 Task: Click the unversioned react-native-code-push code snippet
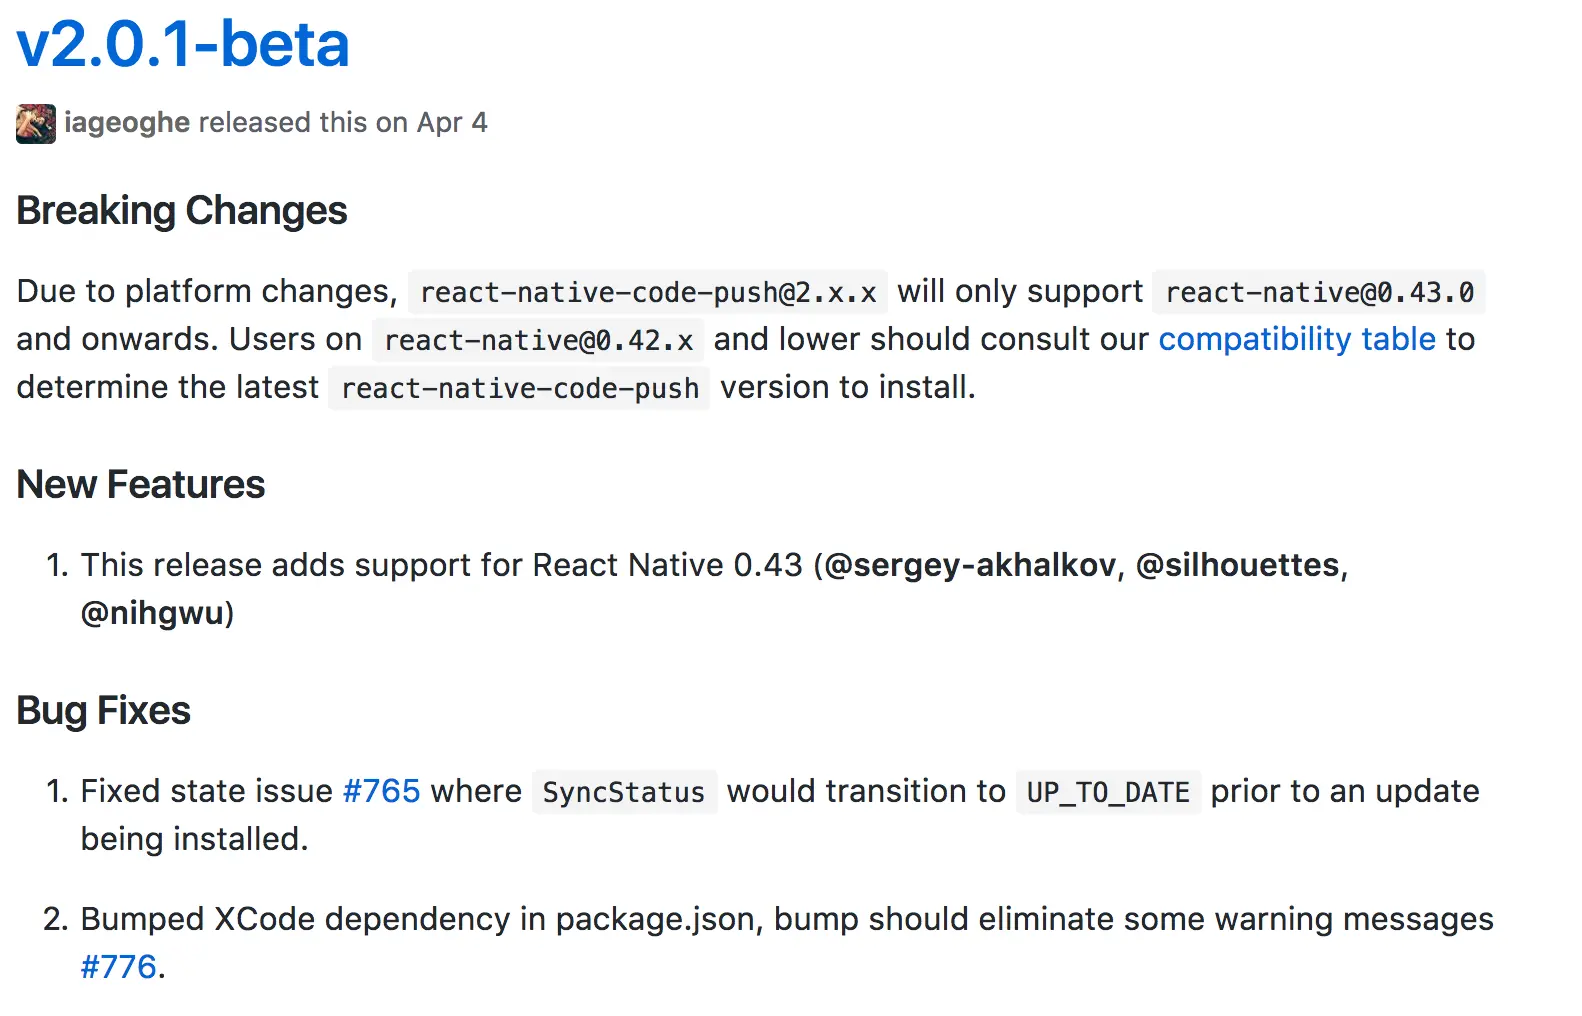[x=519, y=388]
